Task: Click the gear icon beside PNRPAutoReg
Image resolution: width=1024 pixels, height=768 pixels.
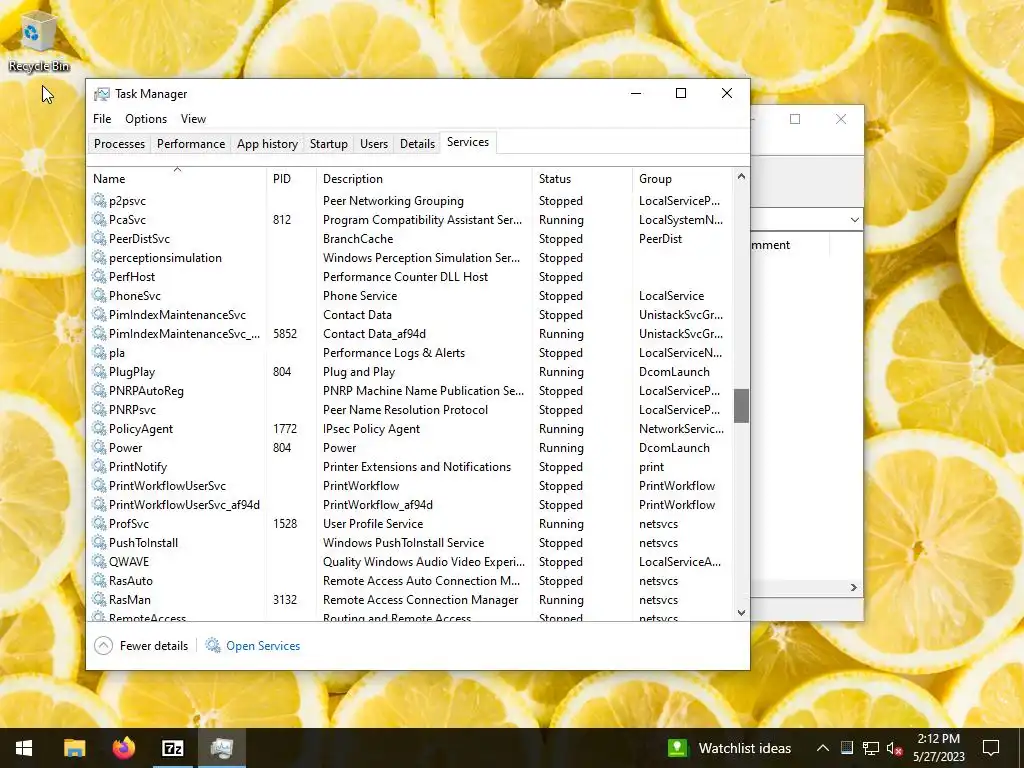Action: pos(99,391)
